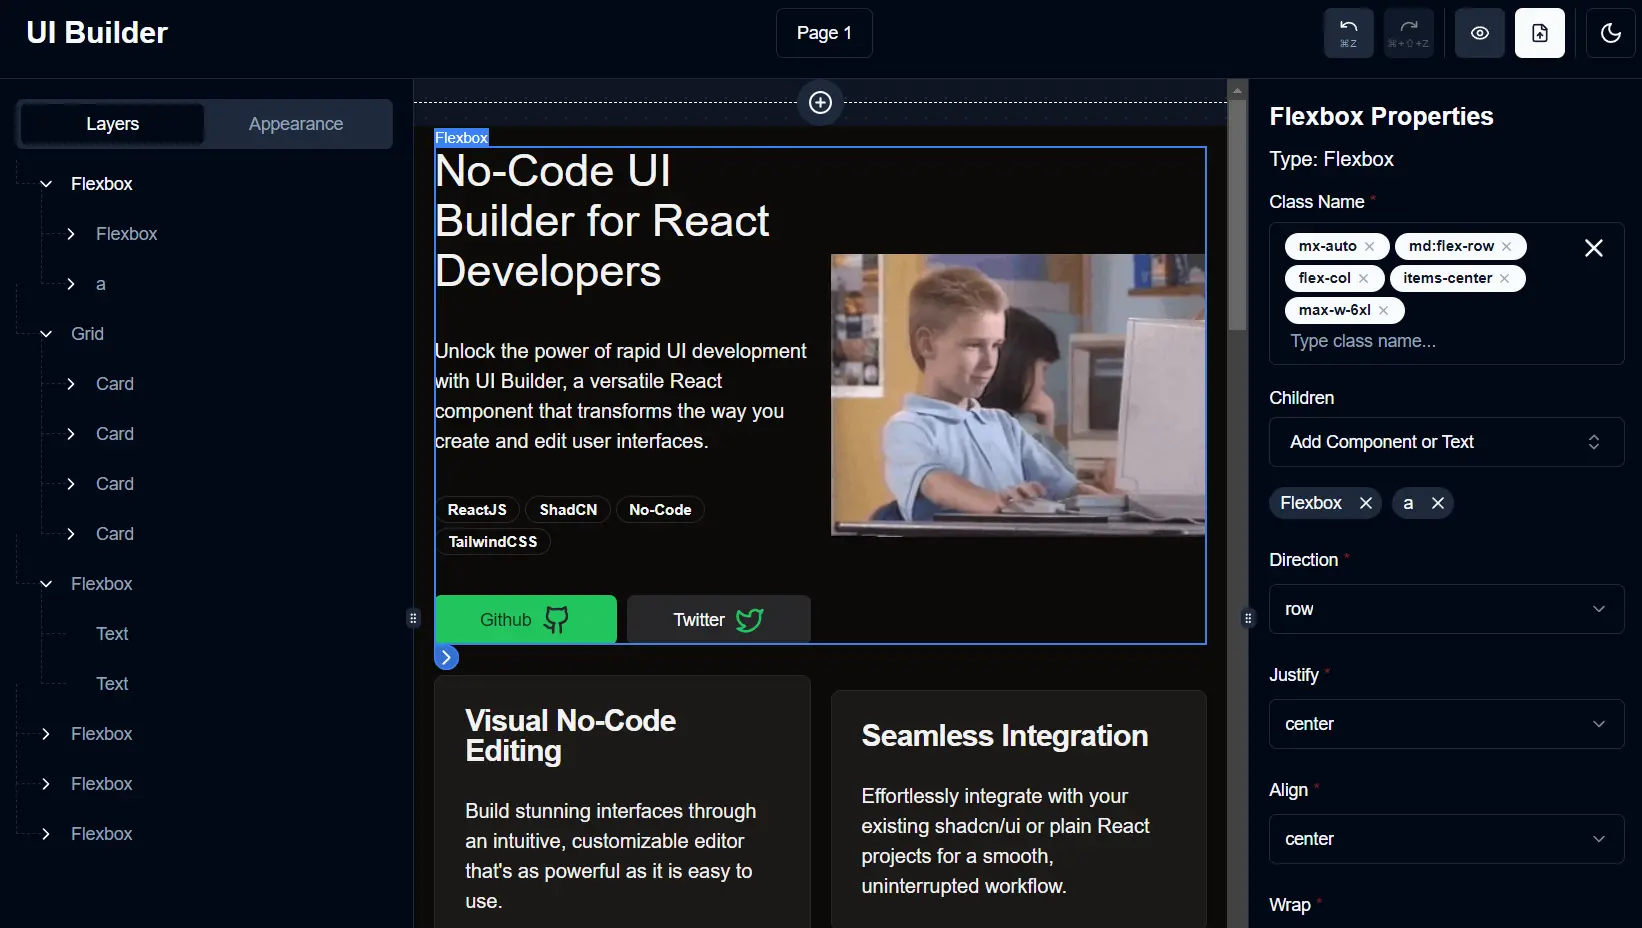Clear all class names with X icon

[x=1593, y=248]
